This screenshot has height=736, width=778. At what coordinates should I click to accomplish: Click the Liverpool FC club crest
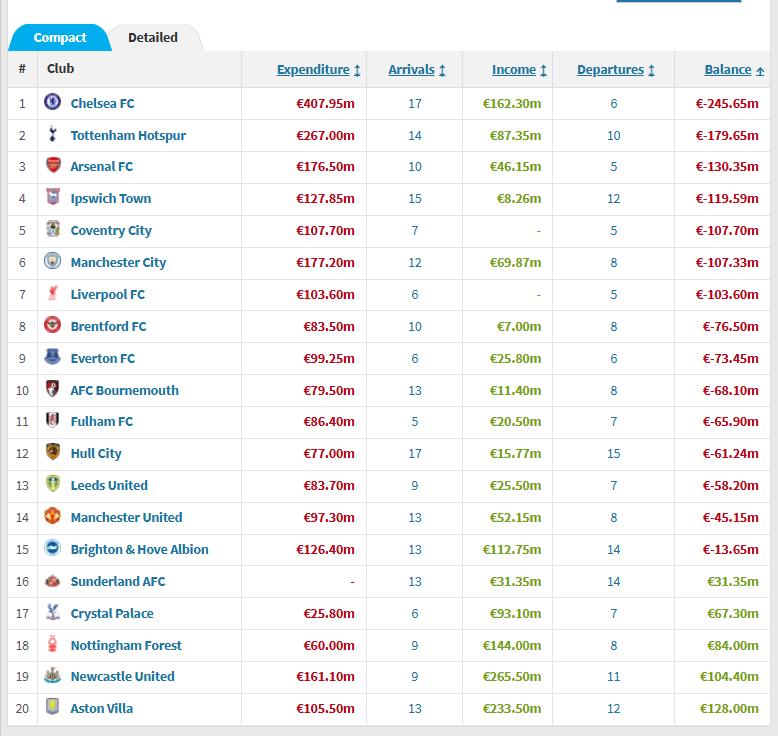[x=52, y=293]
